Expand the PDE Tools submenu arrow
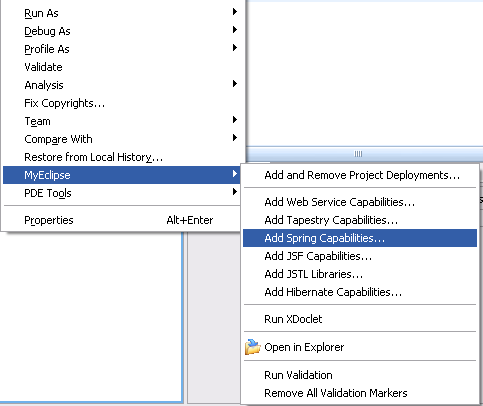This screenshot has height=406, width=483. pyautogui.click(x=235, y=192)
